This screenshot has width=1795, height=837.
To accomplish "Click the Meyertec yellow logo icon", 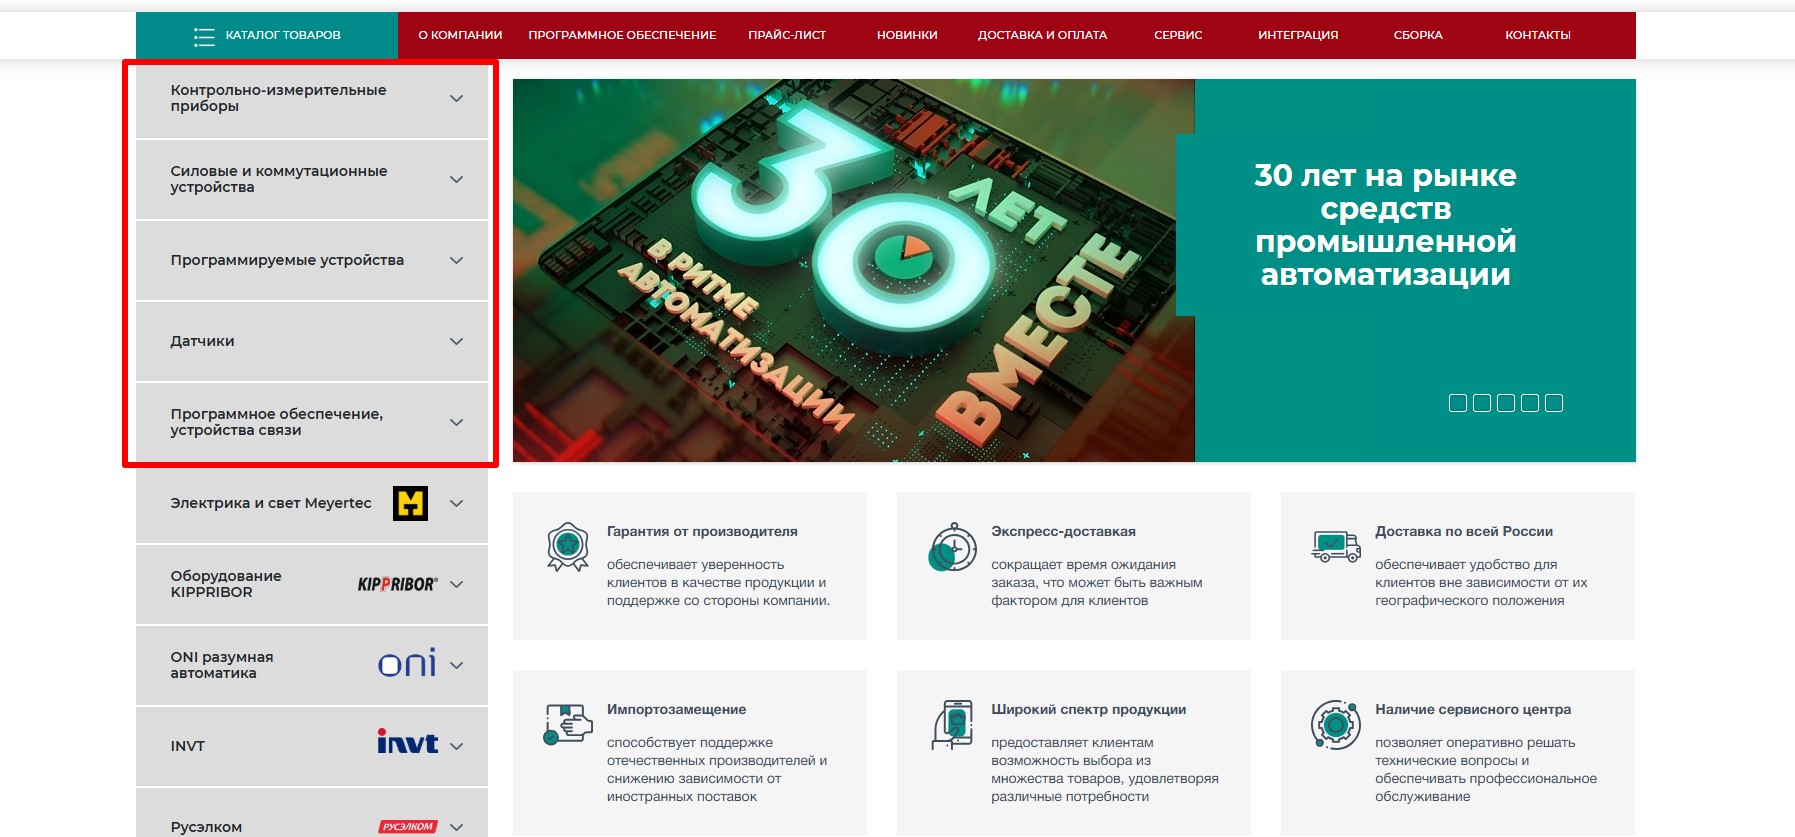I will click(410, 503).
